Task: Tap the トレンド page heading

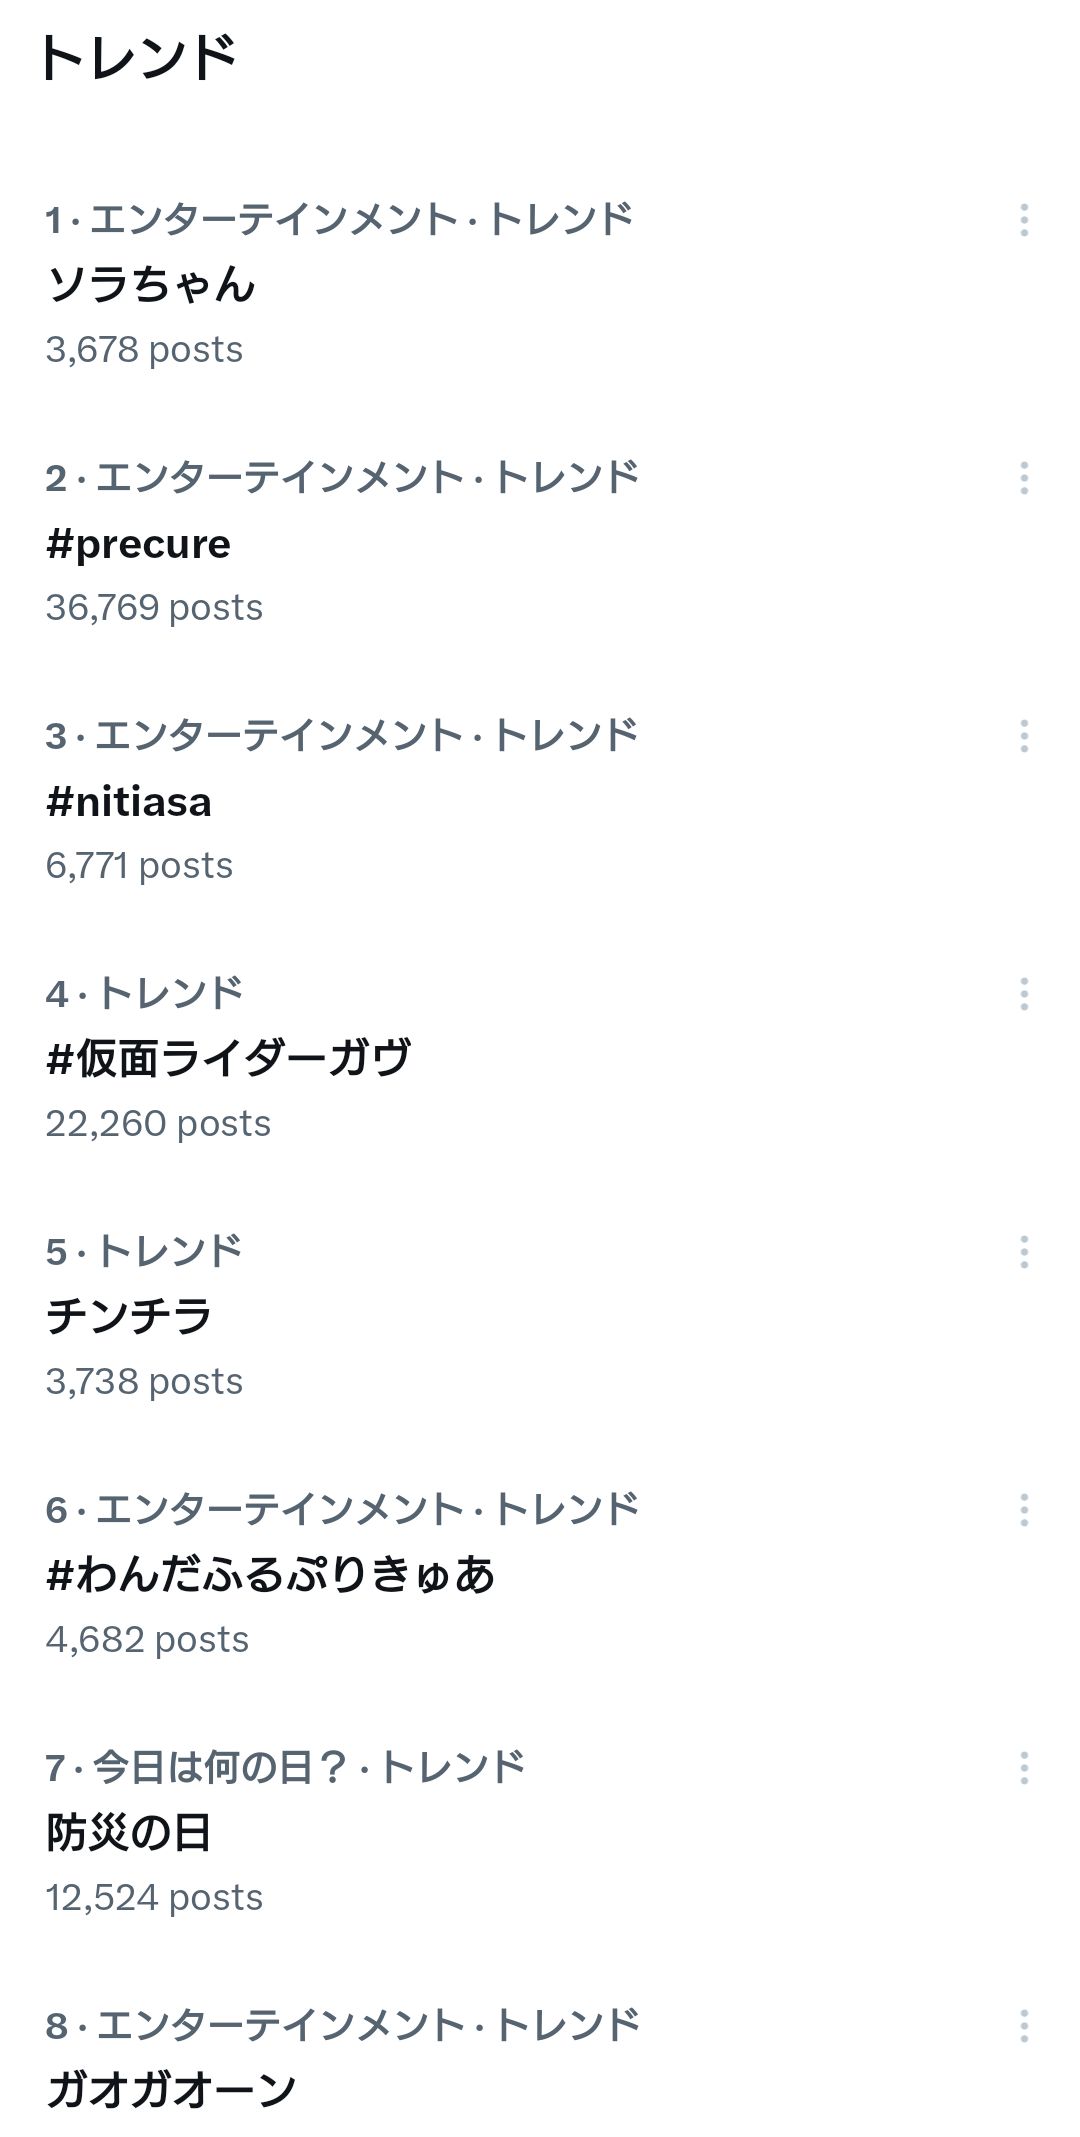Action: (137, 57)
